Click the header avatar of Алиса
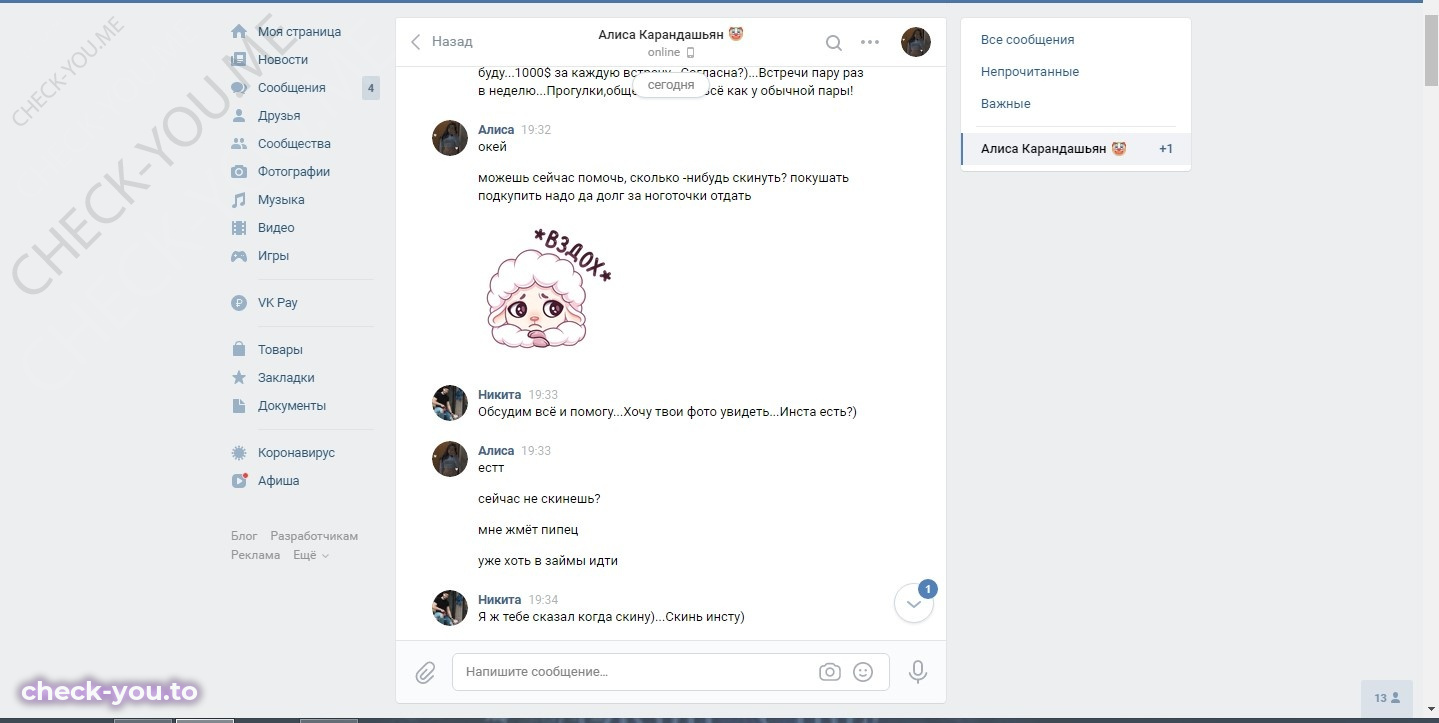The height and width of the screenshot is (723, 1439). [916, 42]
